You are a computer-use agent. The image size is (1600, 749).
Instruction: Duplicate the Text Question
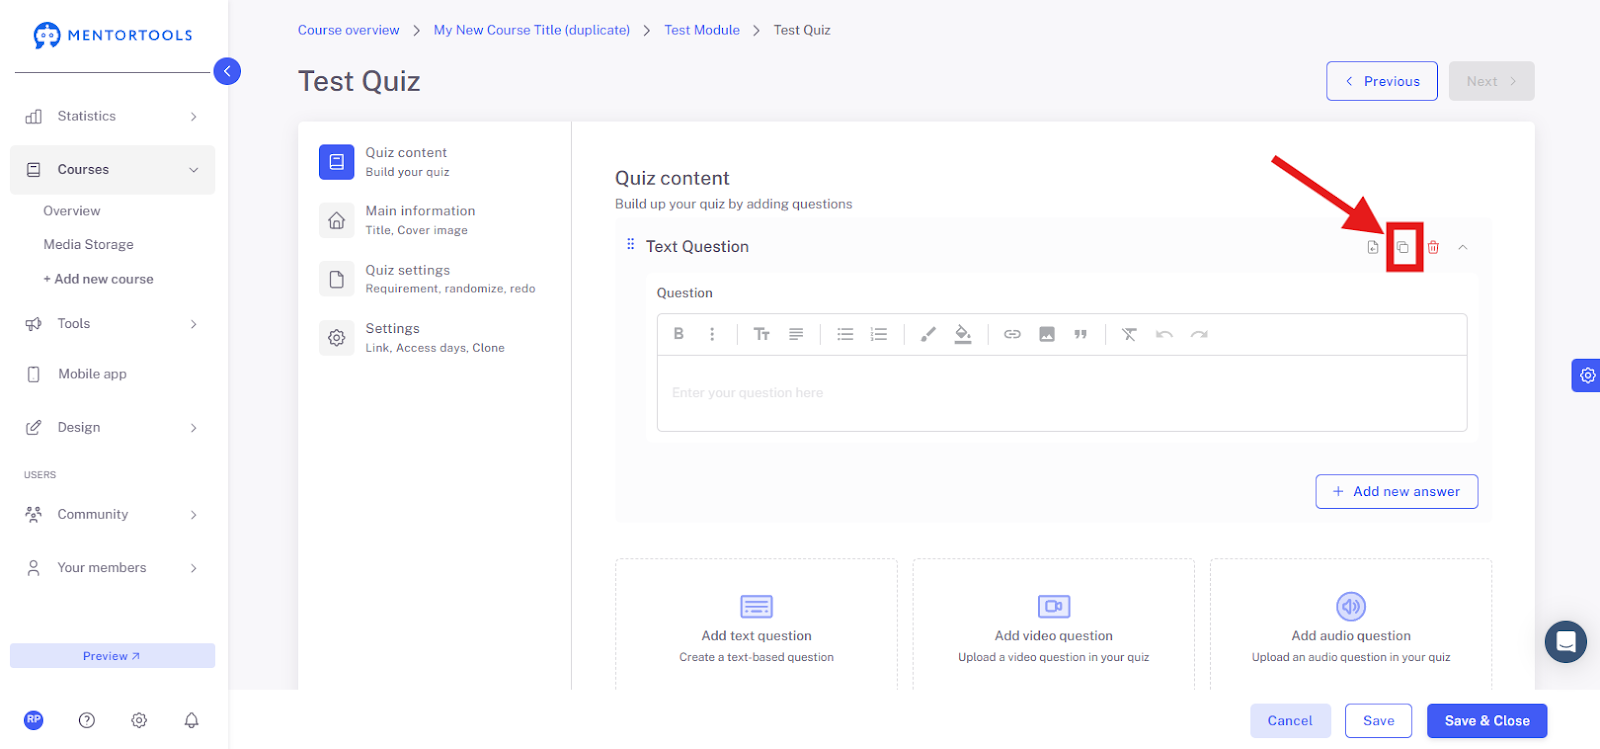tap(1403, 247)
